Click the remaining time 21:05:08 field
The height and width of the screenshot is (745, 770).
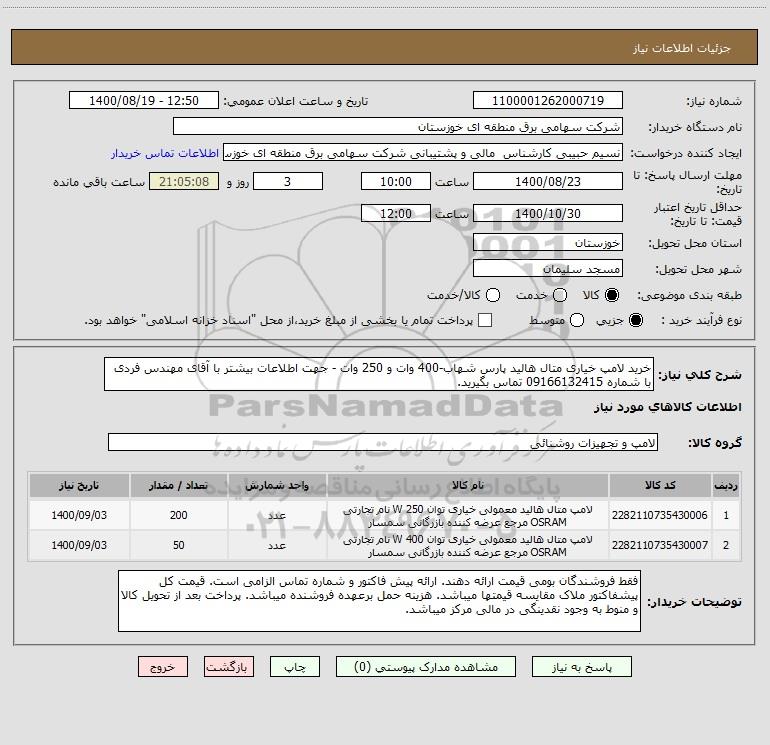click(184, 181)
